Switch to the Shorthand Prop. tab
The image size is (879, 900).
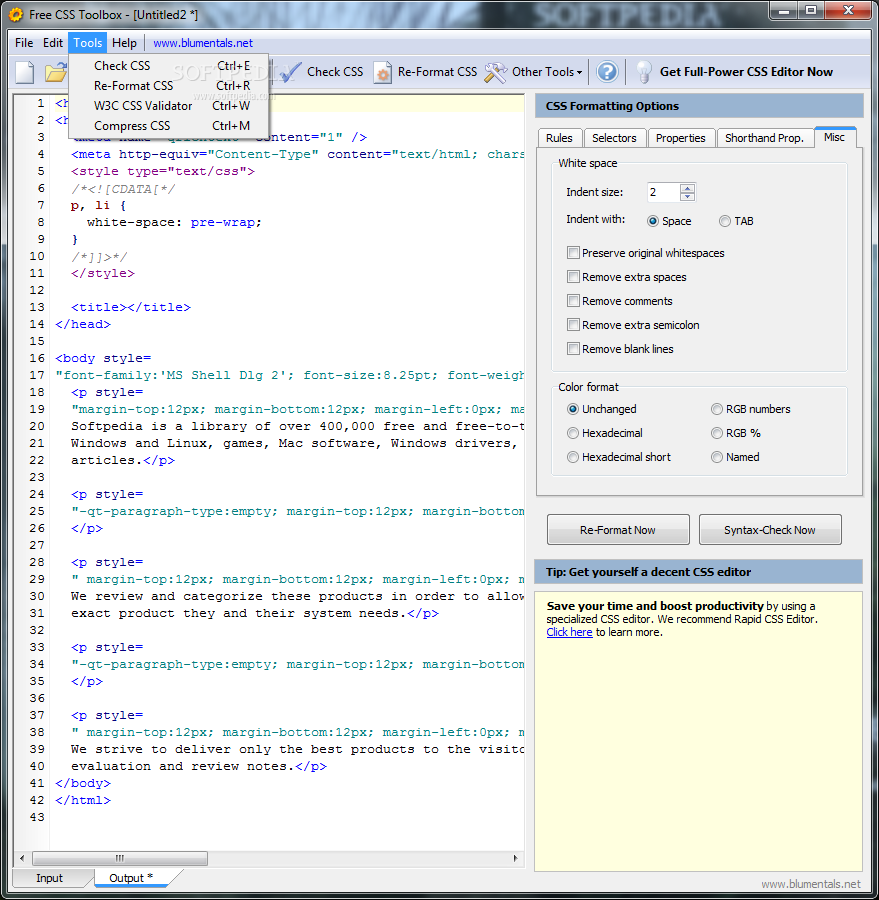764,138
